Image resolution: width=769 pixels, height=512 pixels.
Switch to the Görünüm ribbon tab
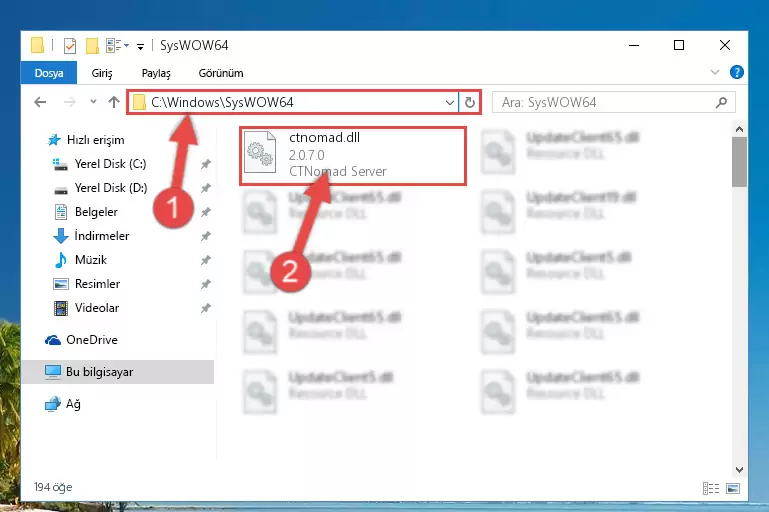(x=221, y=73)
